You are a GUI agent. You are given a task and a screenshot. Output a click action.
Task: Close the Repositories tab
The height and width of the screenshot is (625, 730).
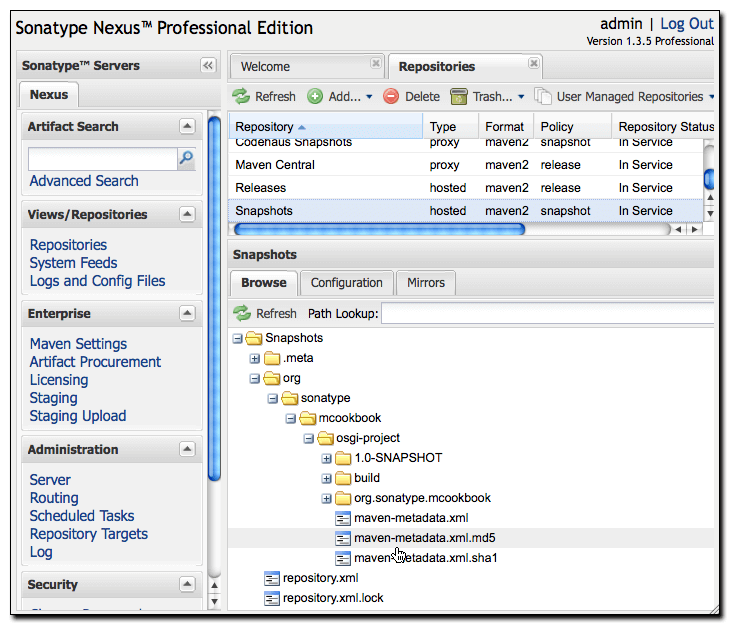[534, 63]
